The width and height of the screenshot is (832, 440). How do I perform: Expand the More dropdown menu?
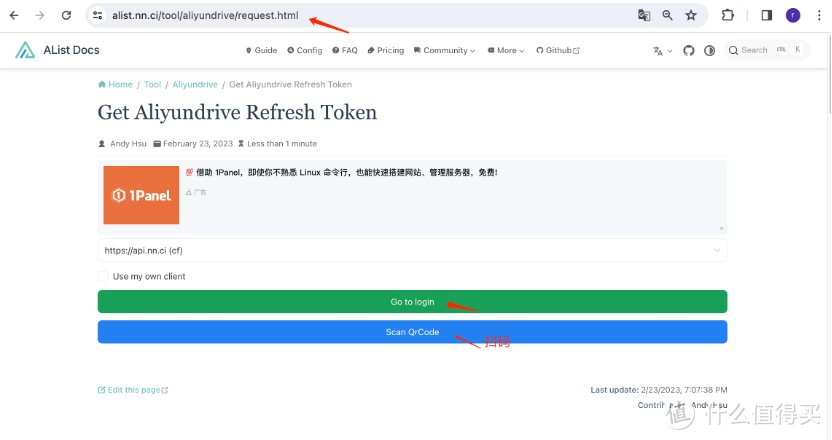click(506, 50)
